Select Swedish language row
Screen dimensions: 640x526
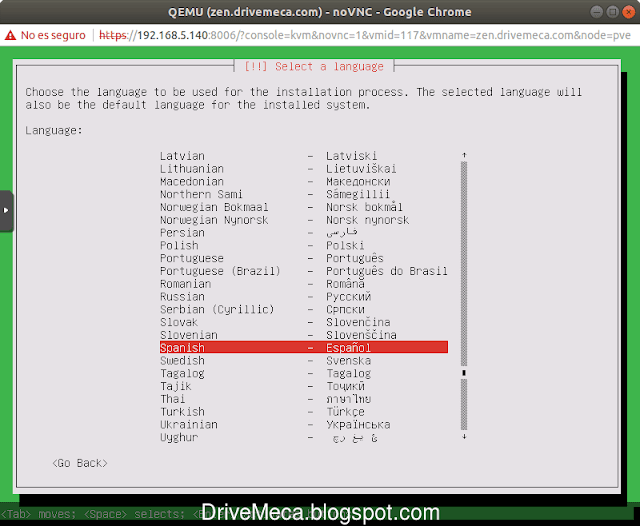click(x=304, y=361)
